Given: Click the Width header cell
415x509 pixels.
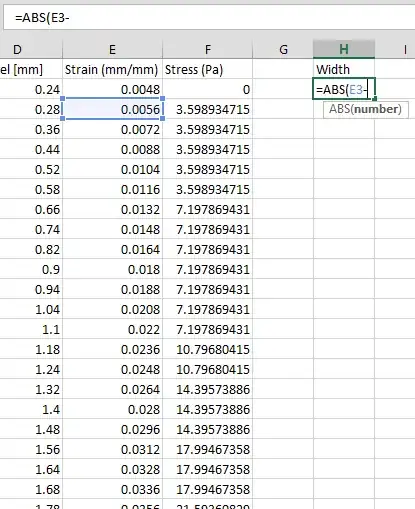Looking at the screenshot, I should pyautogui.click(x=344, y=69).
